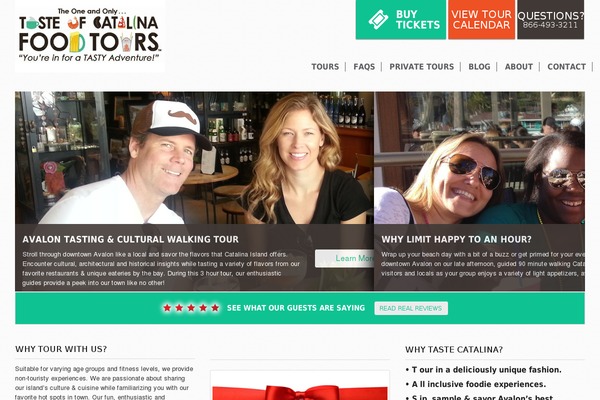
Task: Click the red ribbon gift image
Action: tap(300, 386)
